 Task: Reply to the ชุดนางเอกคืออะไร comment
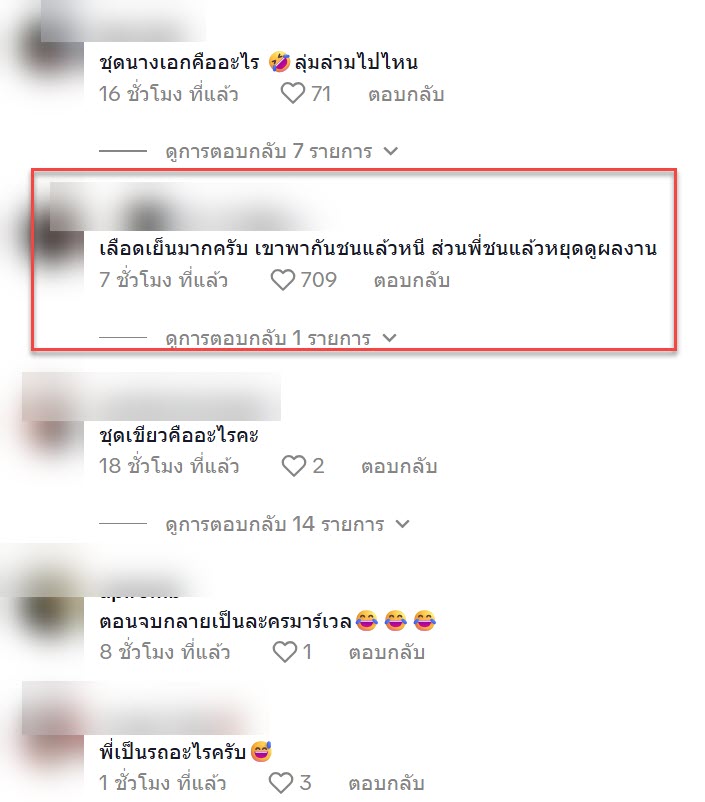406,95
